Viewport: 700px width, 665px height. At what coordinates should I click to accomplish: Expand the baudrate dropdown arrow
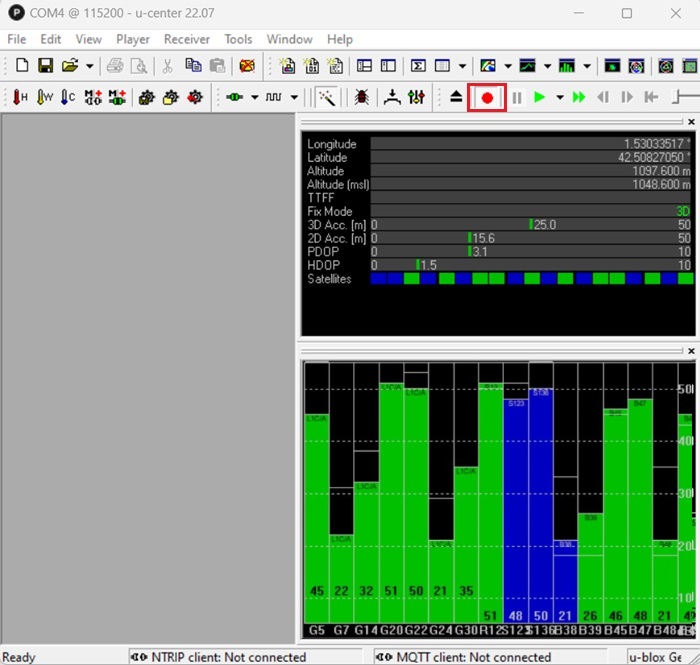point(293,97)
